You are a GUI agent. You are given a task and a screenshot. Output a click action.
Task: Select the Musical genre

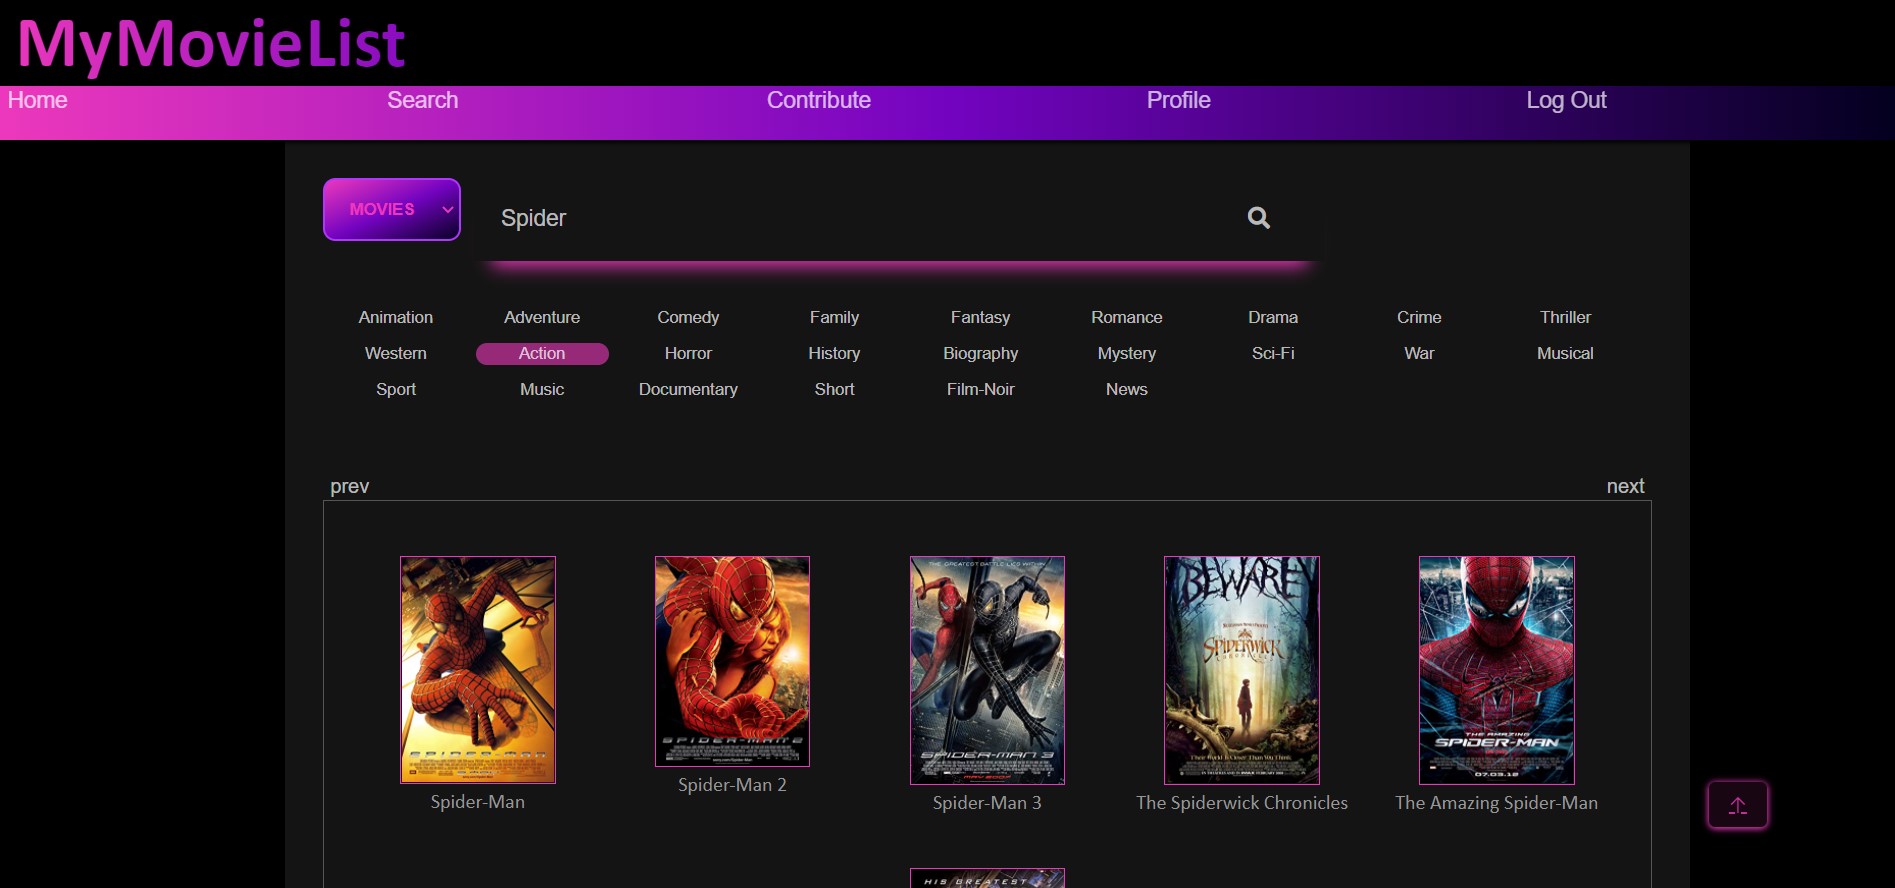1565,353
